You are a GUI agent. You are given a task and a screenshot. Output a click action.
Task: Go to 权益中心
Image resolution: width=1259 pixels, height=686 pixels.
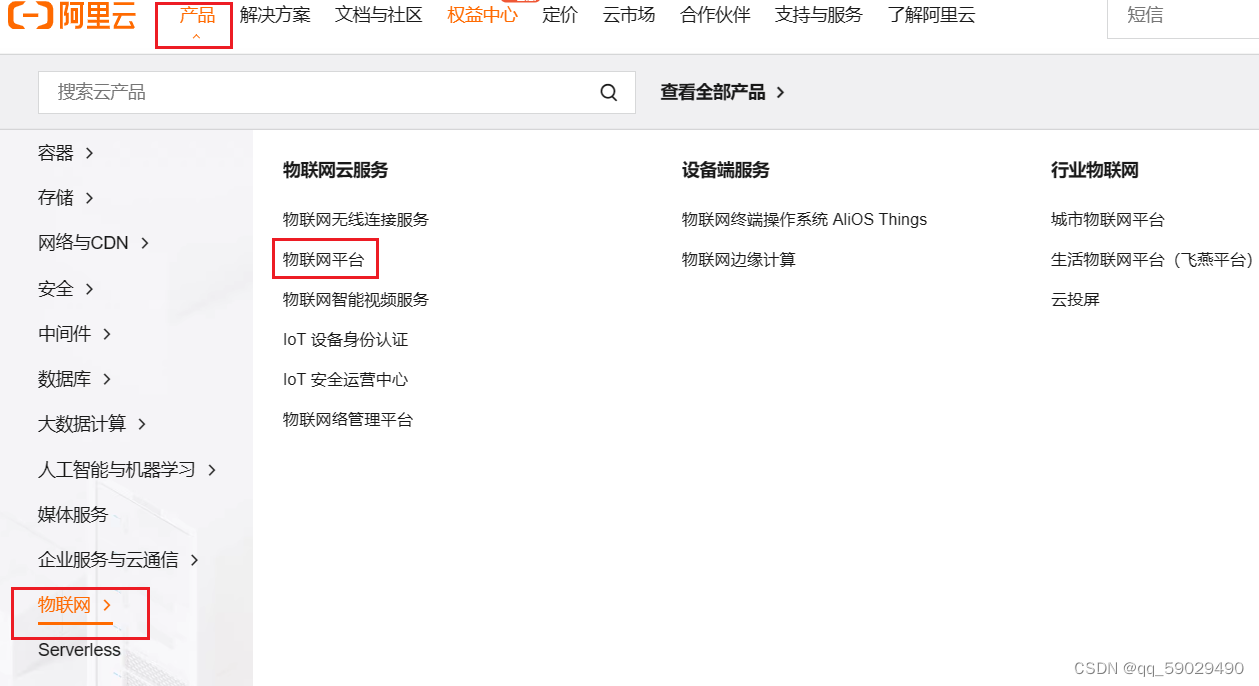(482, 16)
